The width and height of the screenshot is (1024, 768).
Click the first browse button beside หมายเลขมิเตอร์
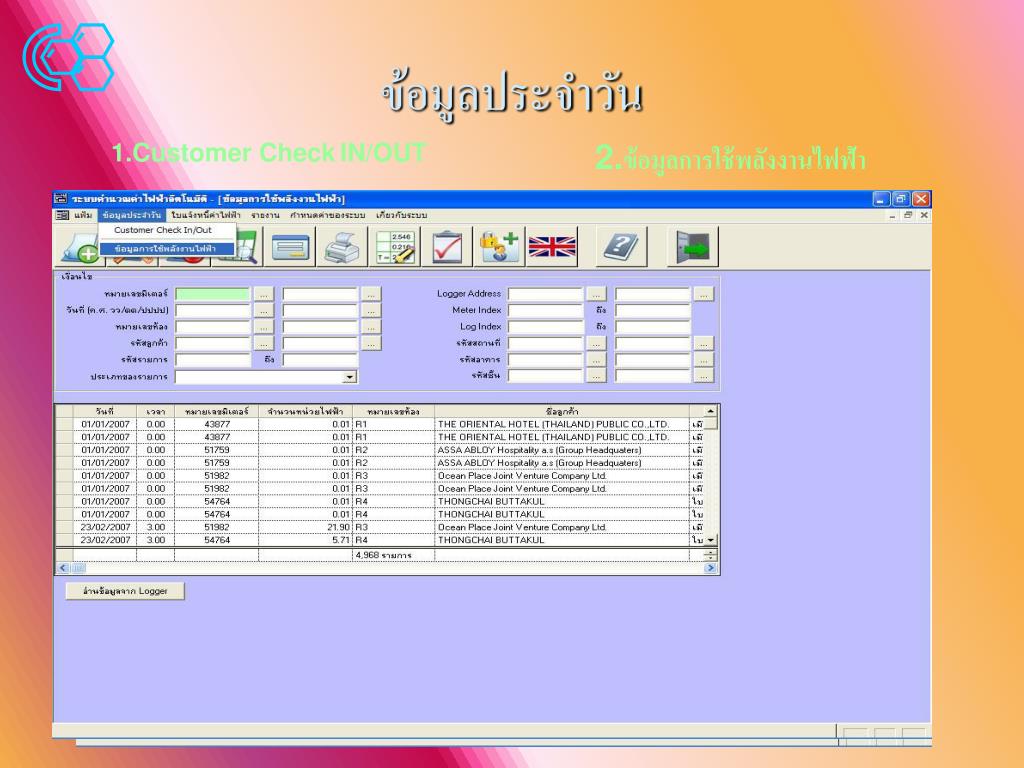[264, 295]
